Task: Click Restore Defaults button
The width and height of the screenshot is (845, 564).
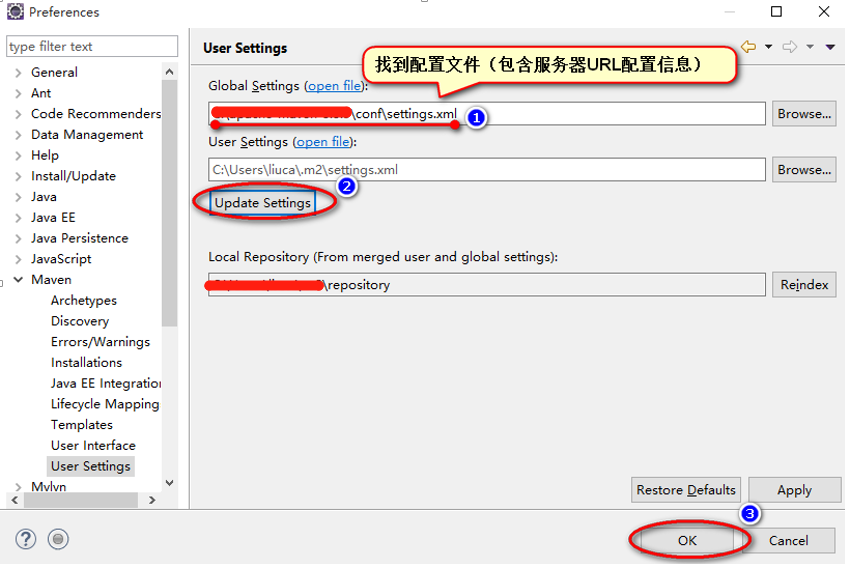Action: pyautogui.click(x=686, y=490)
